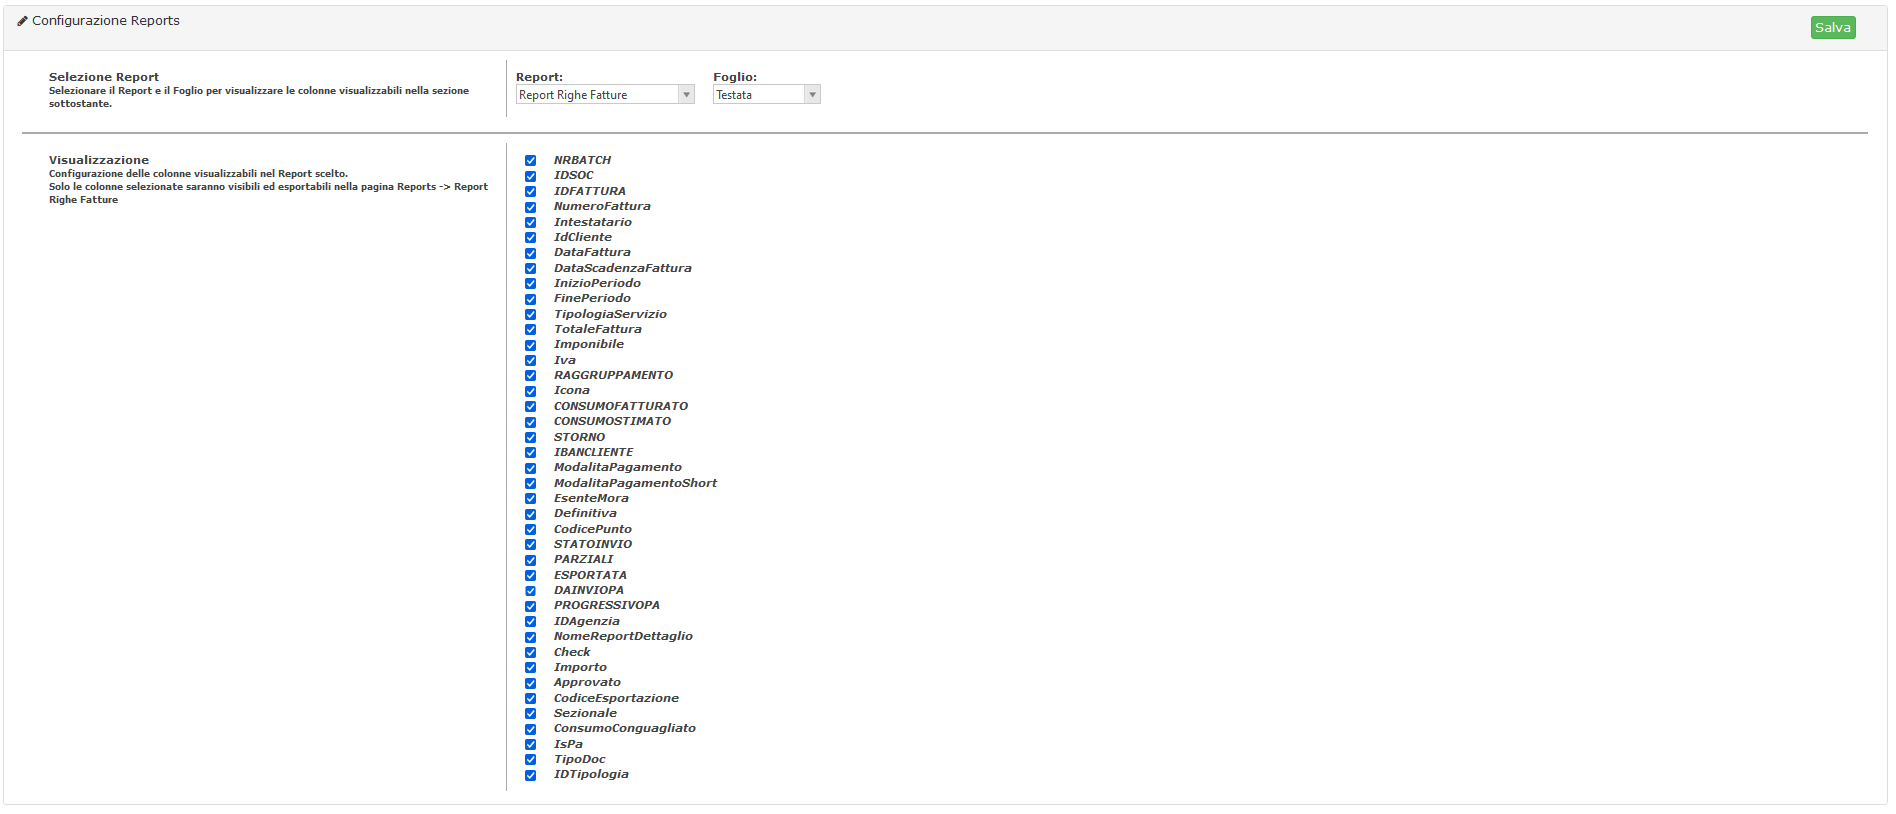
Task: Uncheck the NRBATCH checkbox
Action: pos(530,161)
